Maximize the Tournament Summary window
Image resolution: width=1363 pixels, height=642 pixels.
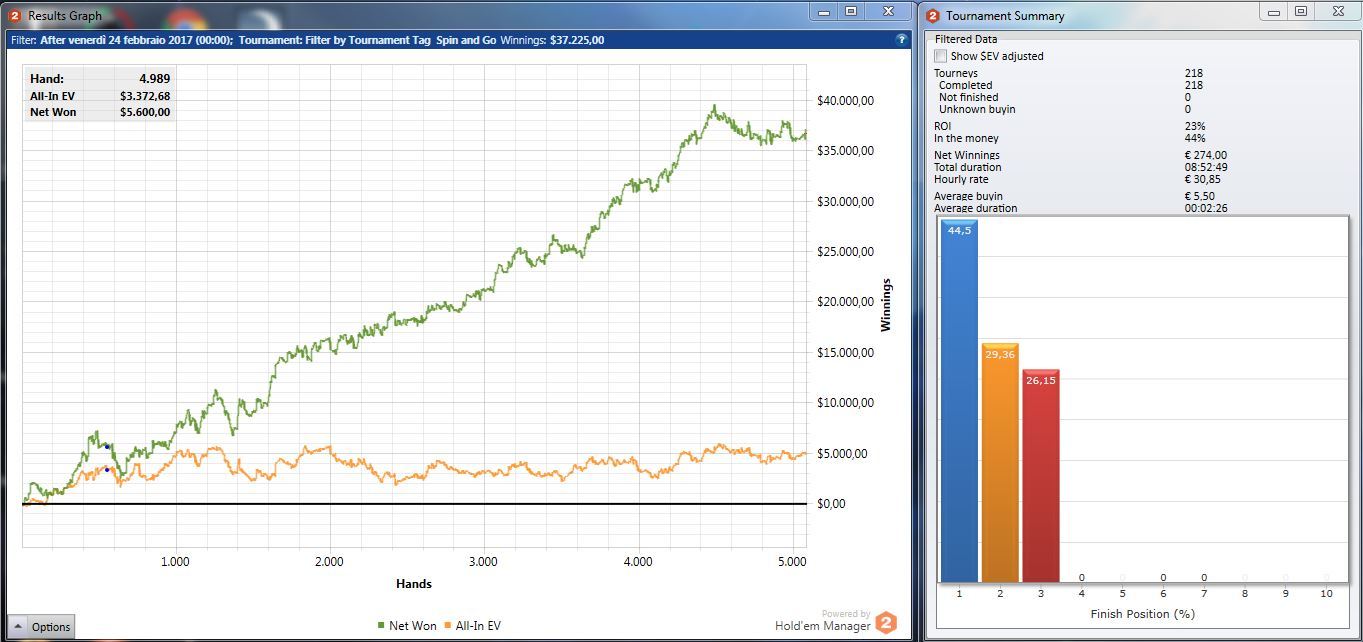pos(1301,11)
